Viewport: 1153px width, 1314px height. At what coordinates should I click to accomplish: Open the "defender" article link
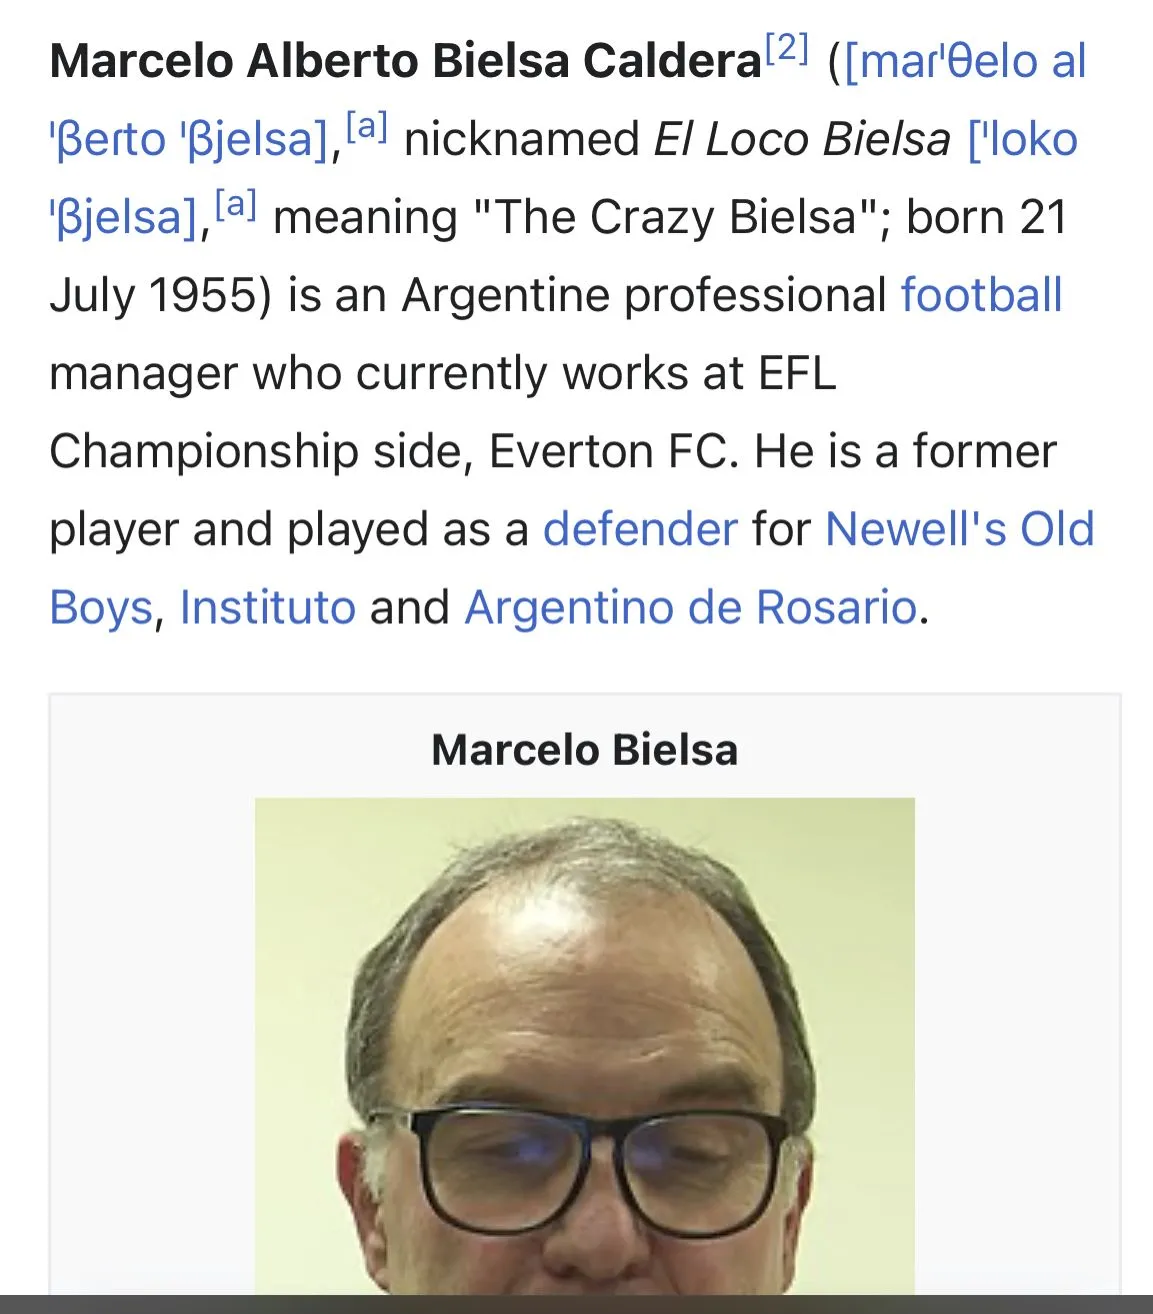point(640,530)
